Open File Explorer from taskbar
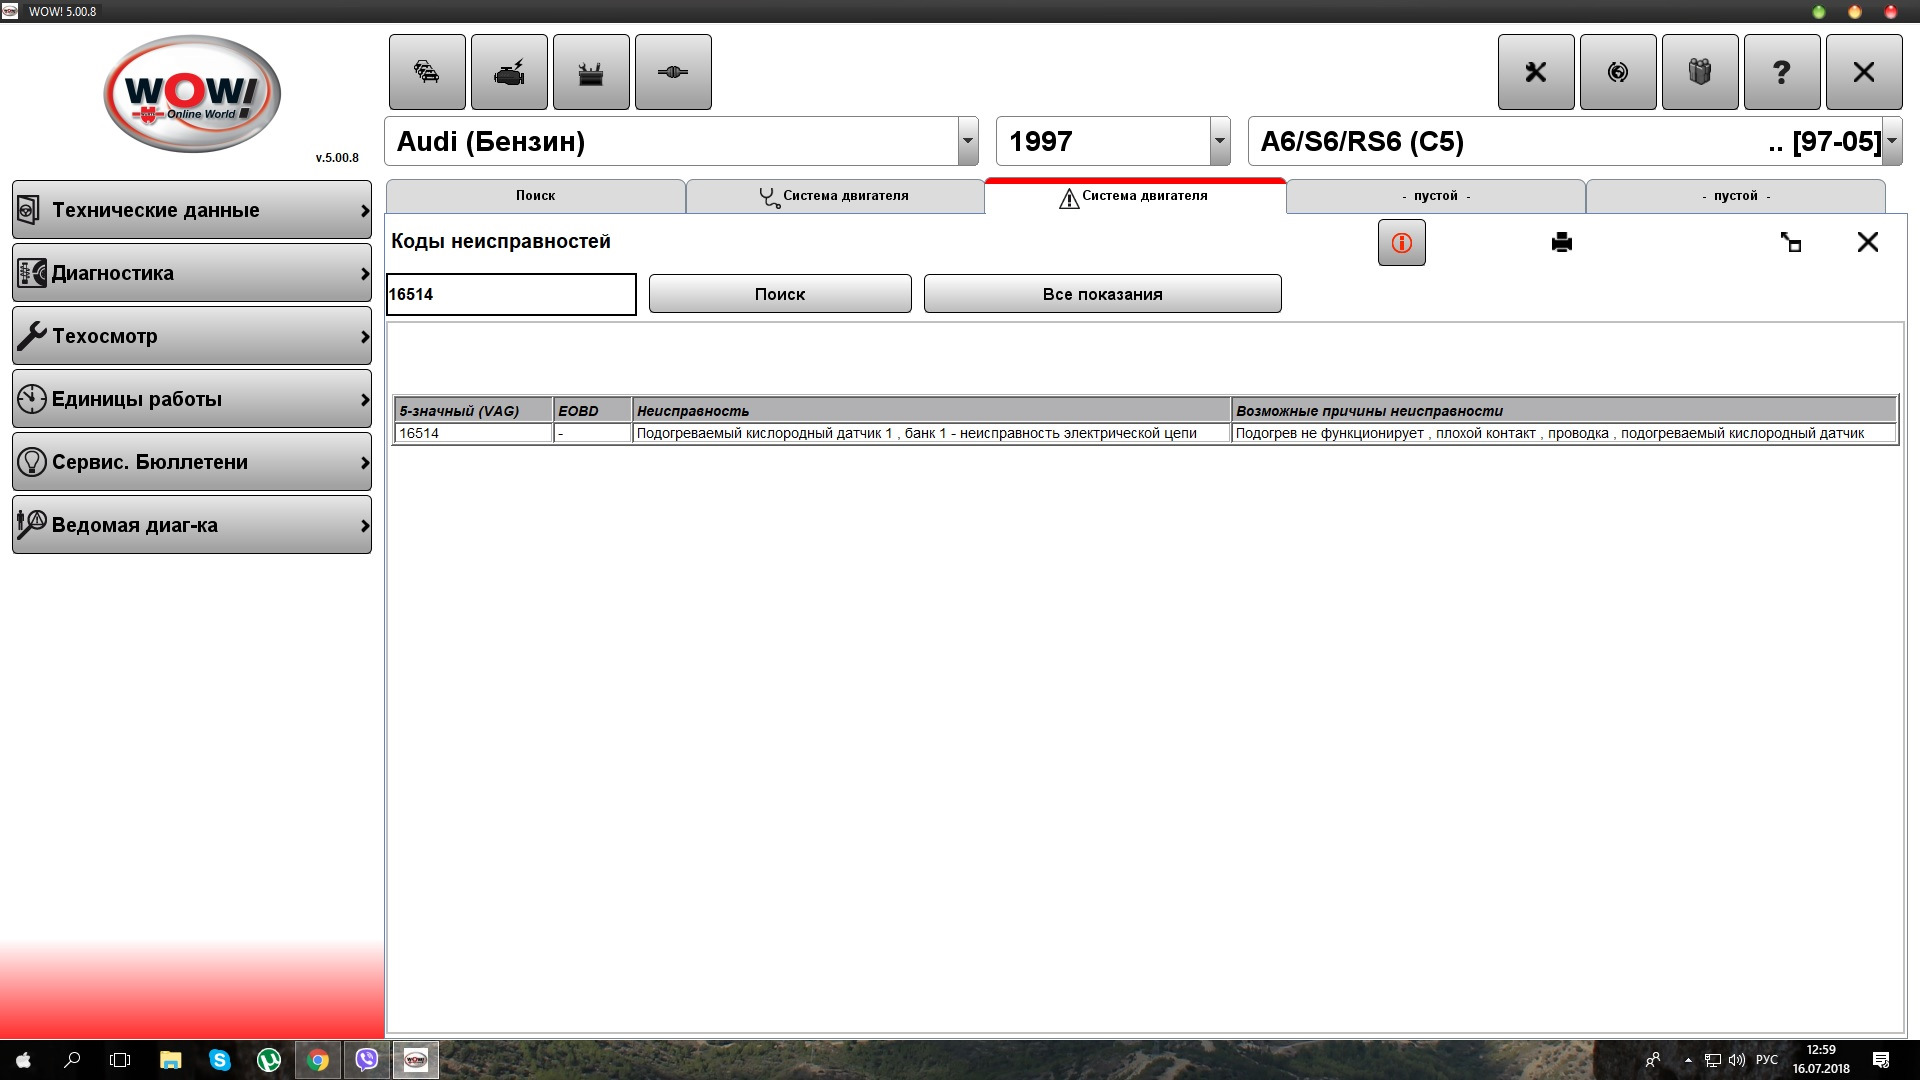This screenshot has height=1080, width=1920. click(x=170, y=1060)
